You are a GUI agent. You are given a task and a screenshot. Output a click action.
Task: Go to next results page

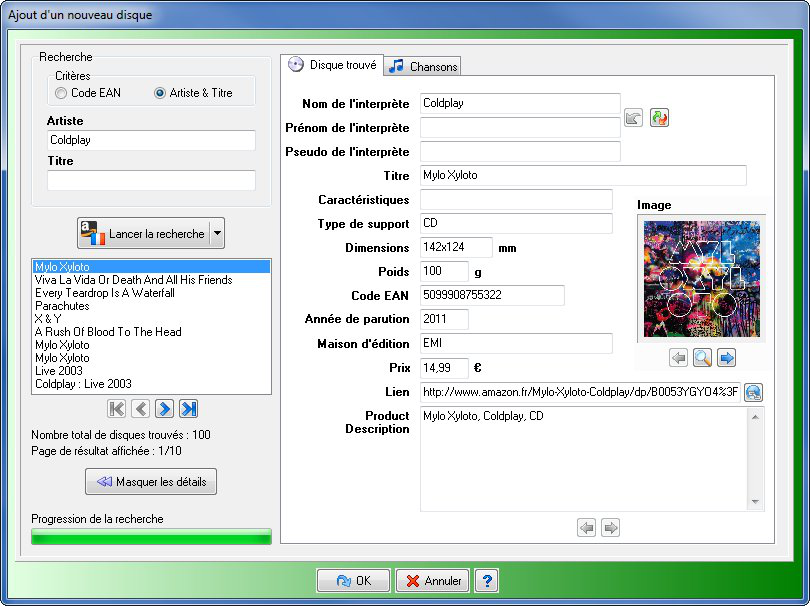click(x=164, y=409)
